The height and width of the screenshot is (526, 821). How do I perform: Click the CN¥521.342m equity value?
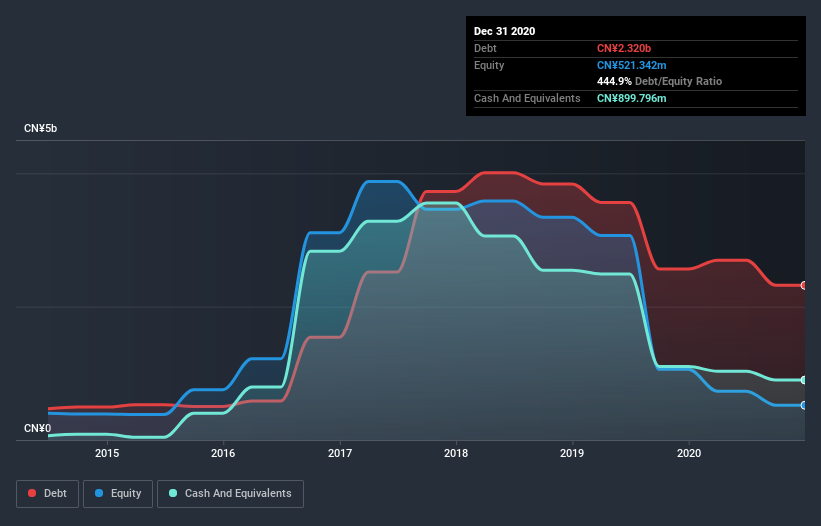click(x=631, y=65)
